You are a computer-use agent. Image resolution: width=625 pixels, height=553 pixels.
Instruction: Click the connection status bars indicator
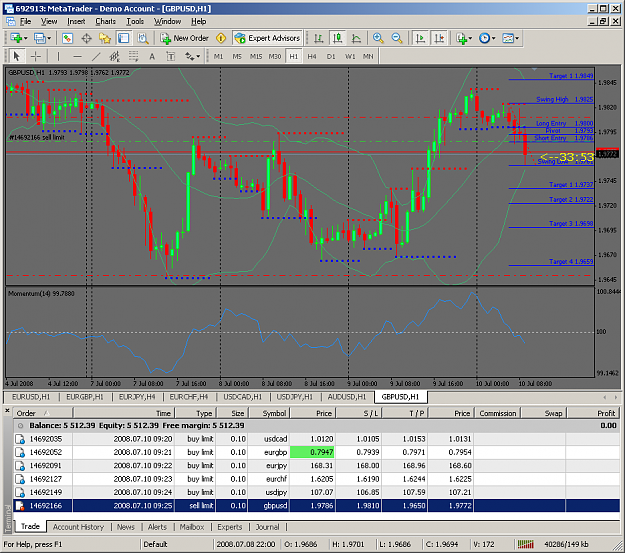point(525,544)
